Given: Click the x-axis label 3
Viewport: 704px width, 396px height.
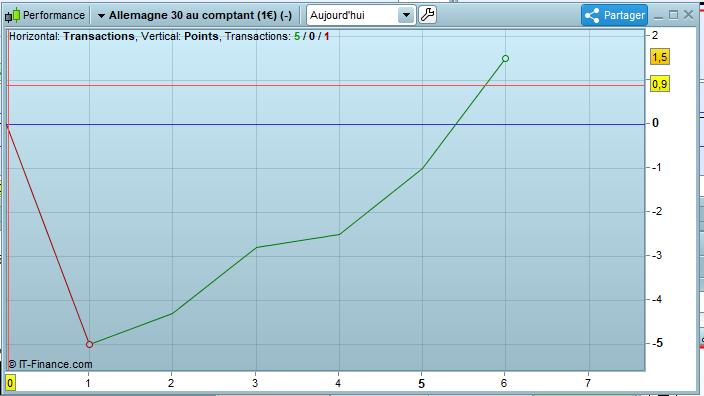Looking at the screenshot, I should point(255,383).
